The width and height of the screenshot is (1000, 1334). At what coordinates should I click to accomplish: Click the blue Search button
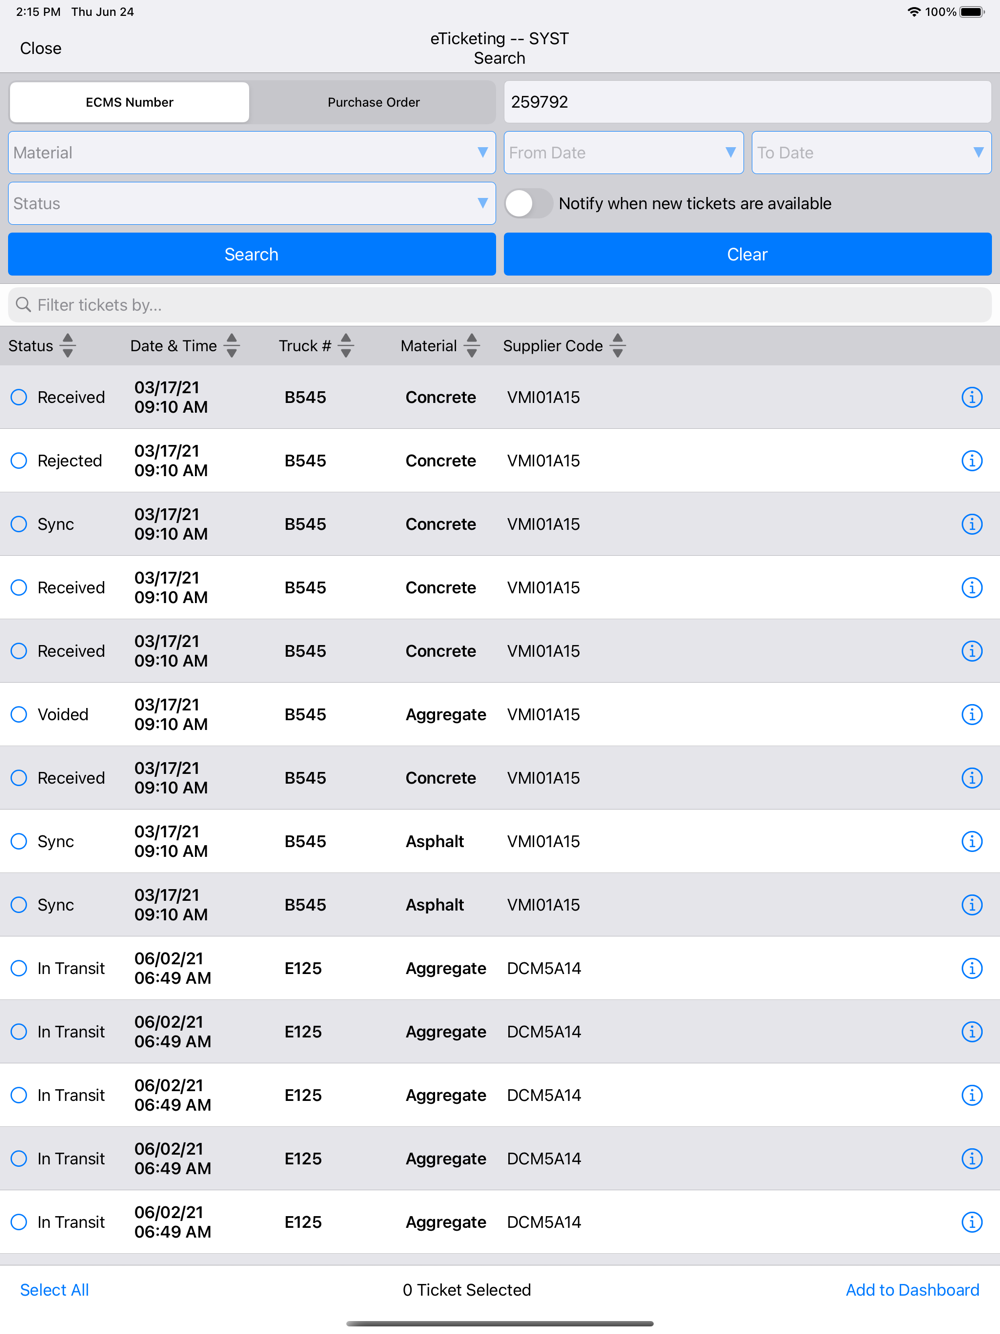tap(252, 255)
